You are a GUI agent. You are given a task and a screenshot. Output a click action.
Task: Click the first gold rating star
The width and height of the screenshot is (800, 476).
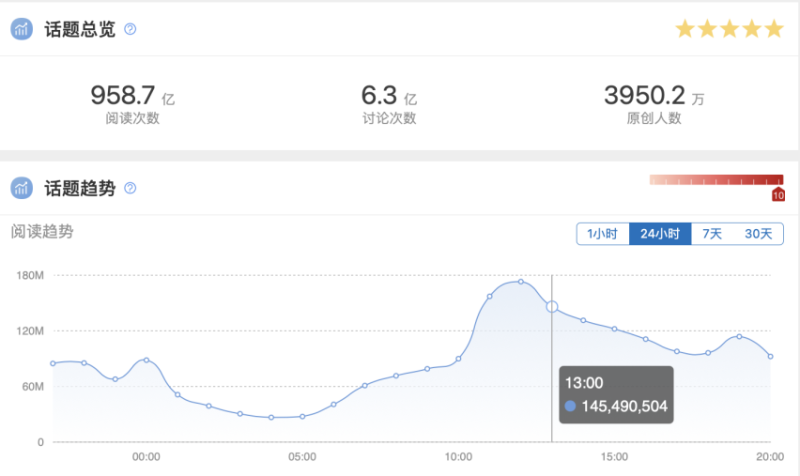pyautogui.click(x=685, y=29)
